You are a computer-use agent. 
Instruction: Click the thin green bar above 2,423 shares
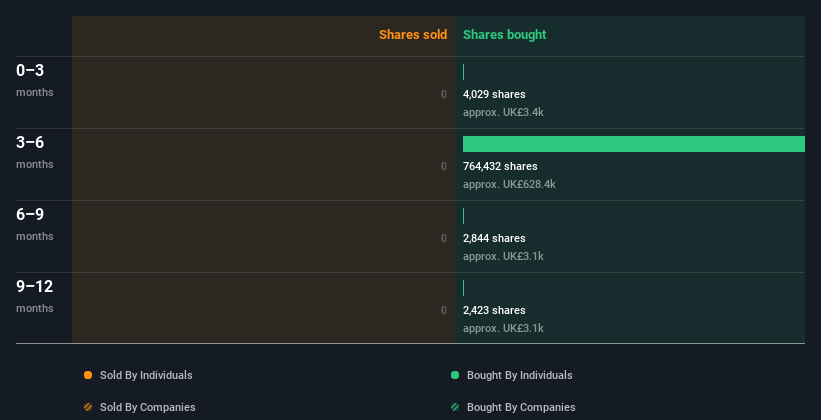click(463, 288)
